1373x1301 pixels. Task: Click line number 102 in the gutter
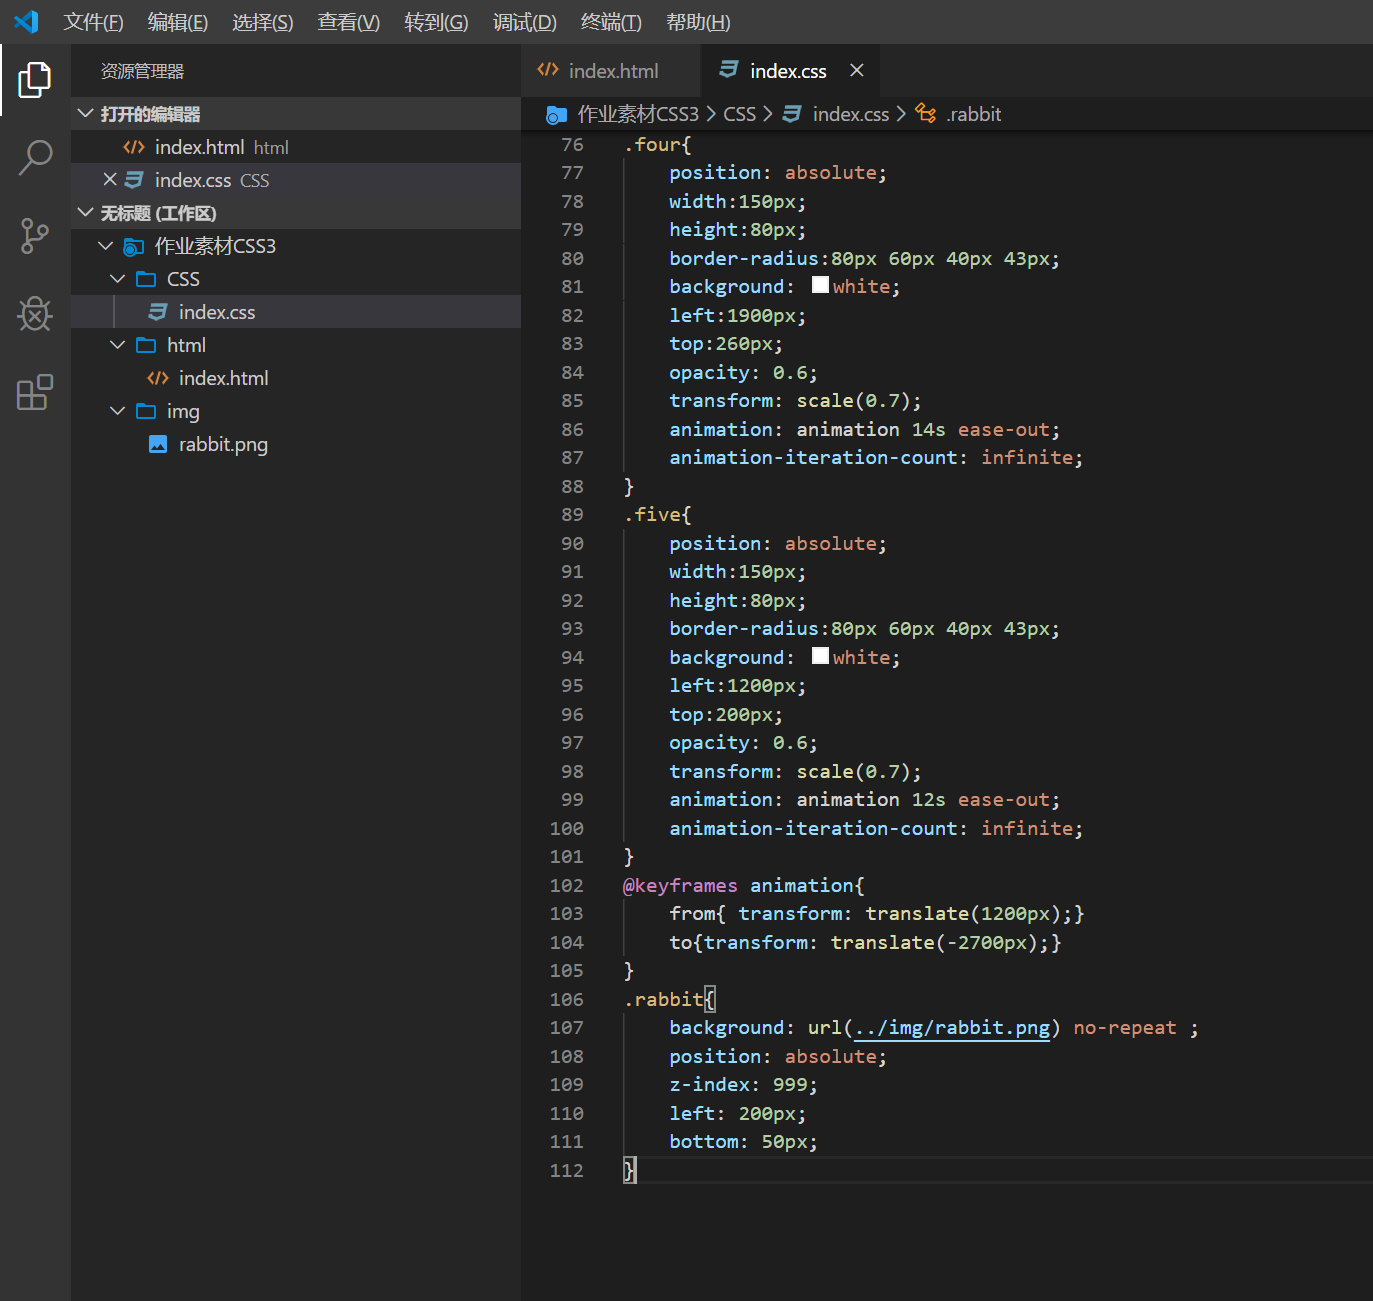(566, 885)
